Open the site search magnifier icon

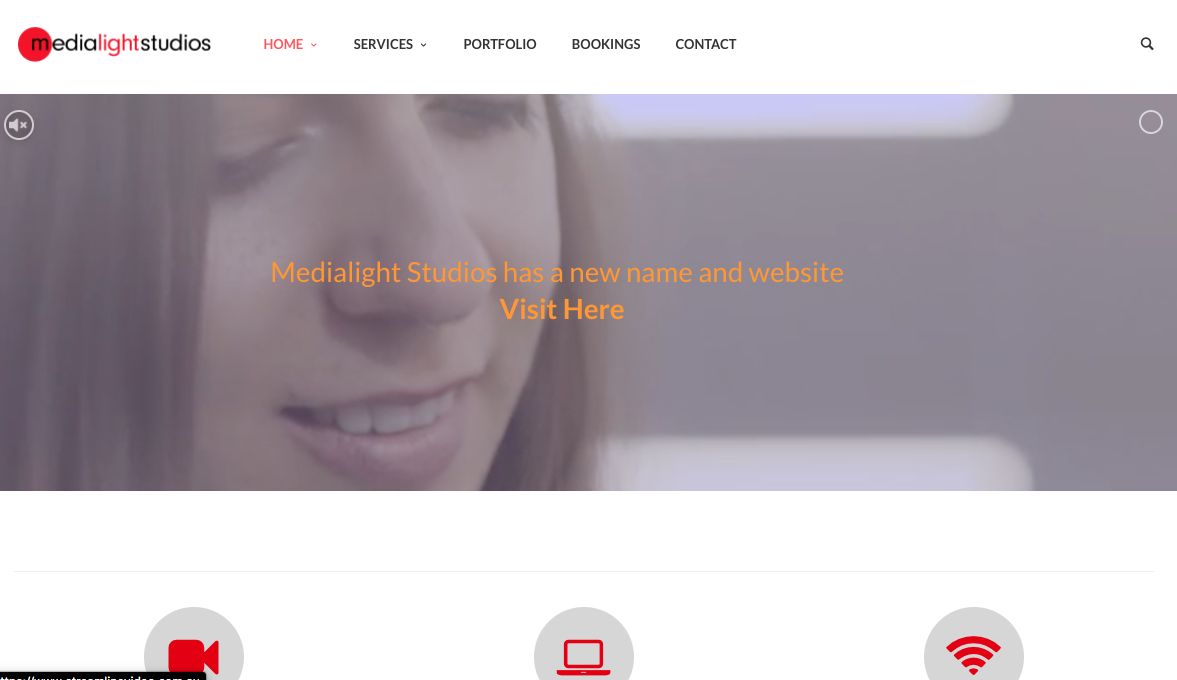1146,44
